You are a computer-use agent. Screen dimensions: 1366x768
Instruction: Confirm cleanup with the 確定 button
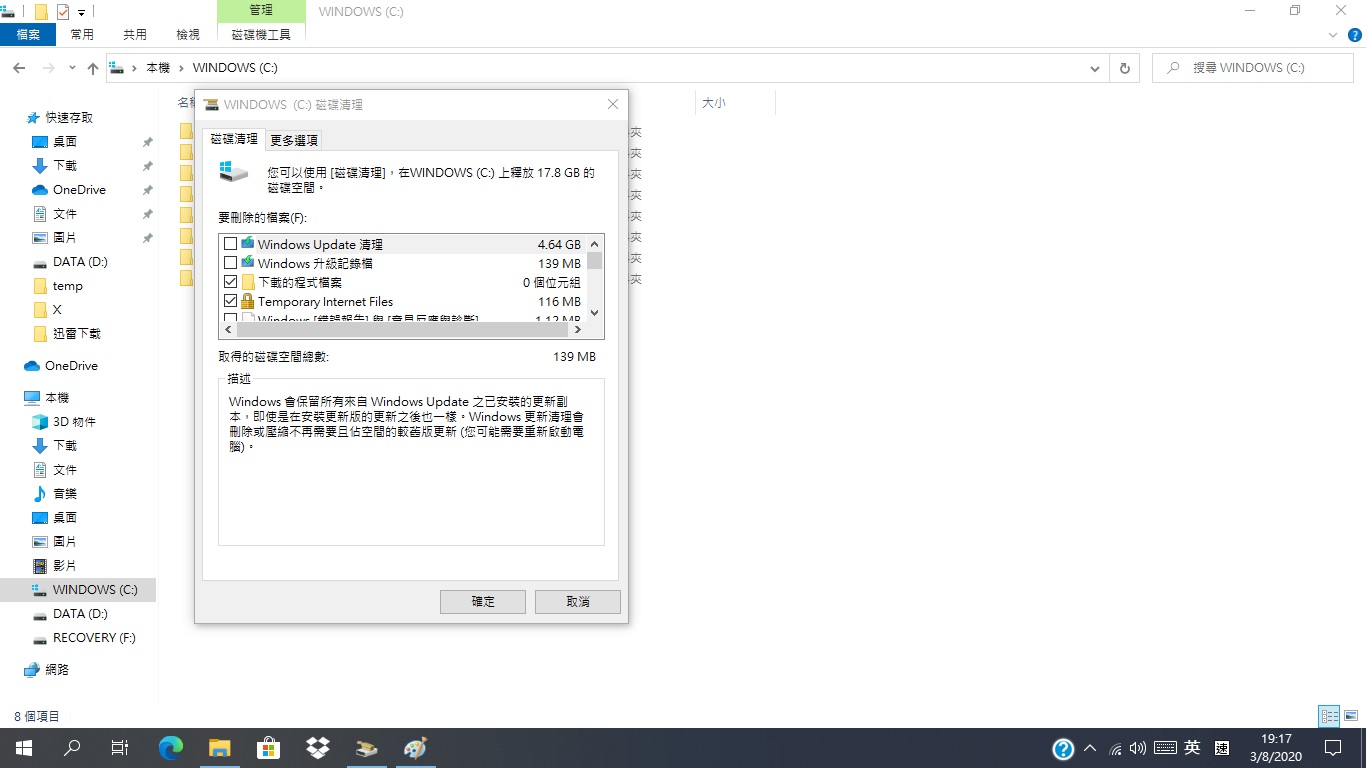483,601
